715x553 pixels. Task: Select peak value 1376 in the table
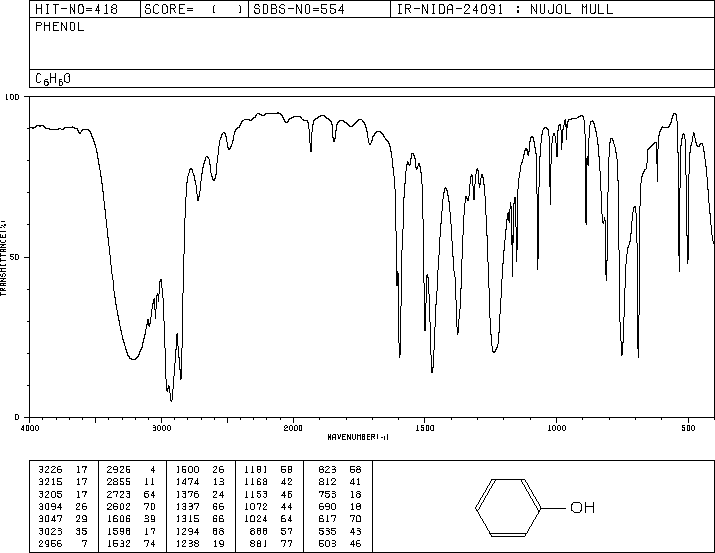[x=187, y=494]
